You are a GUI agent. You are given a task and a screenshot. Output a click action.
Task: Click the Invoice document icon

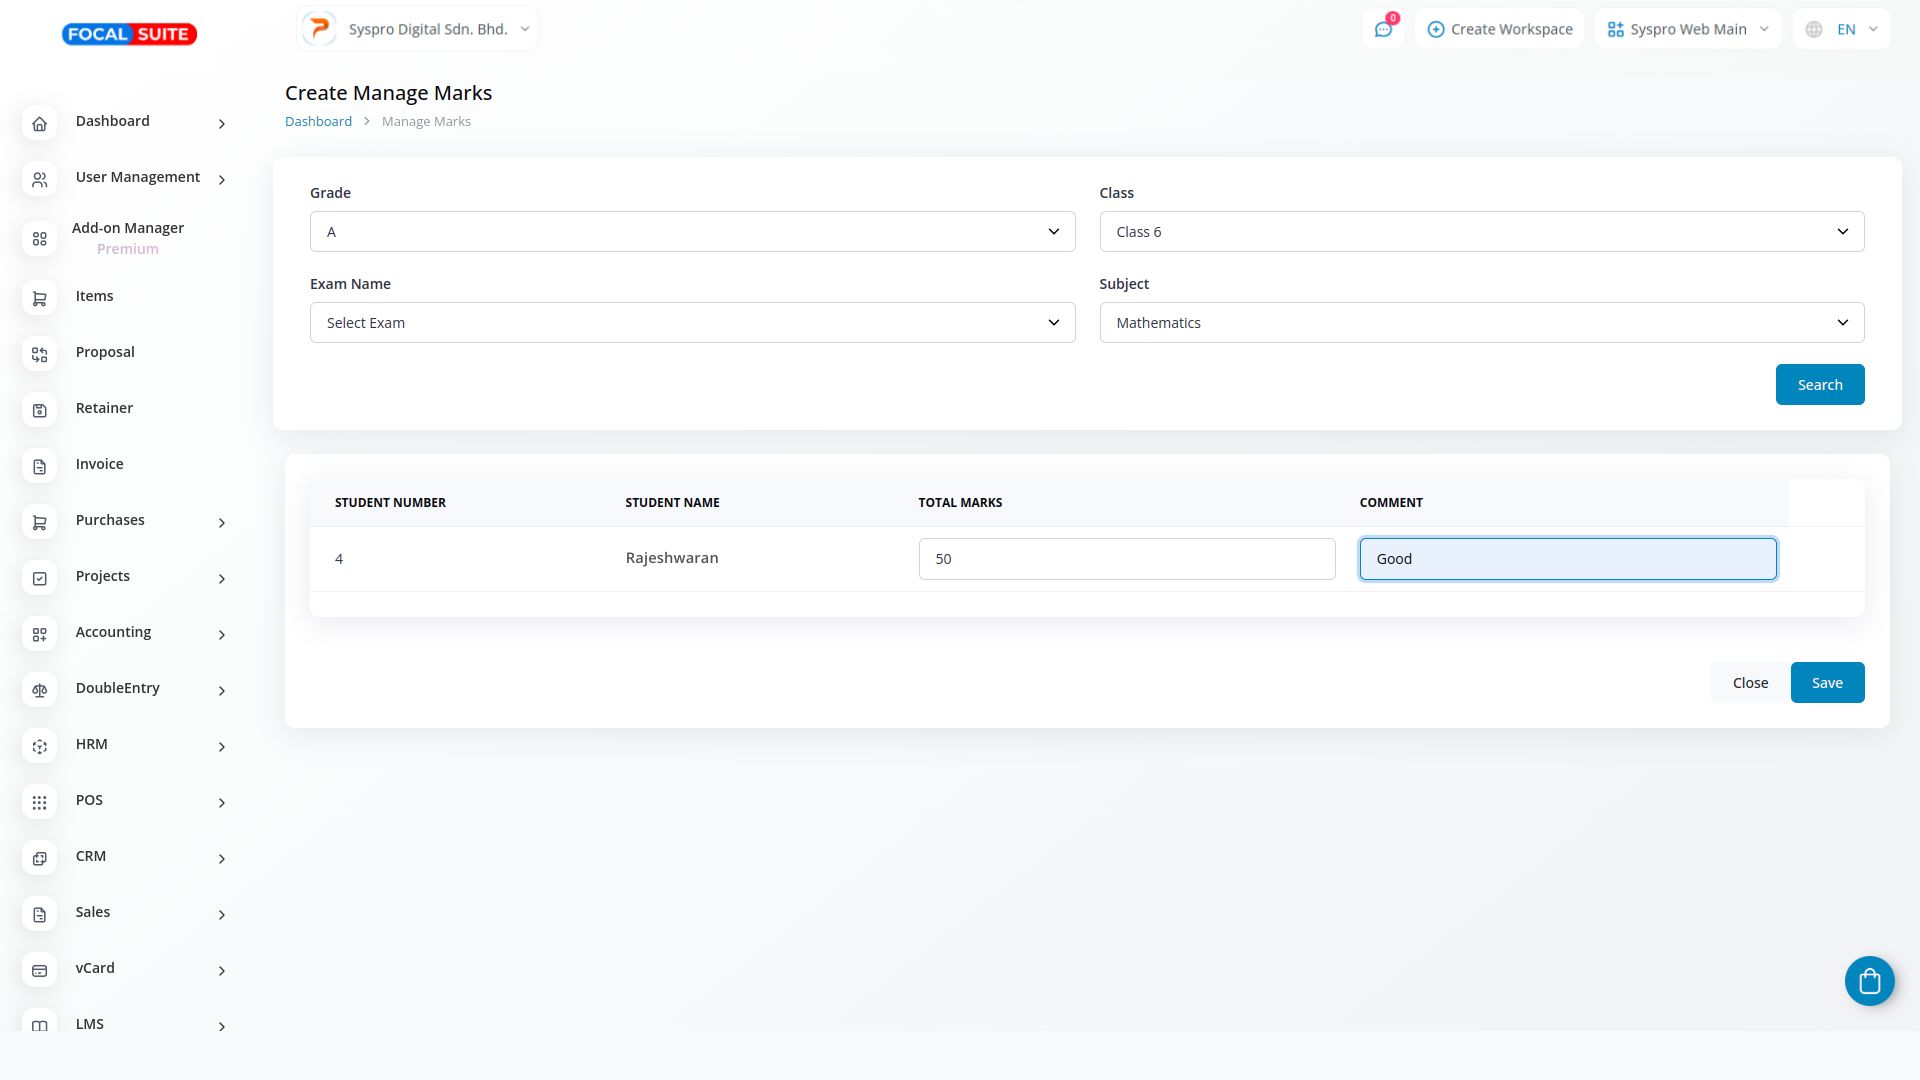[40, 467]
